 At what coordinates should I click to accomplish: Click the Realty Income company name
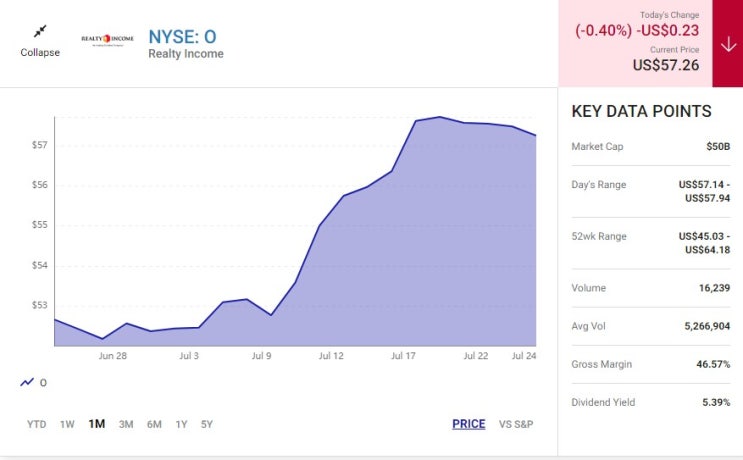pyautogui.click(x=186, y=54)
